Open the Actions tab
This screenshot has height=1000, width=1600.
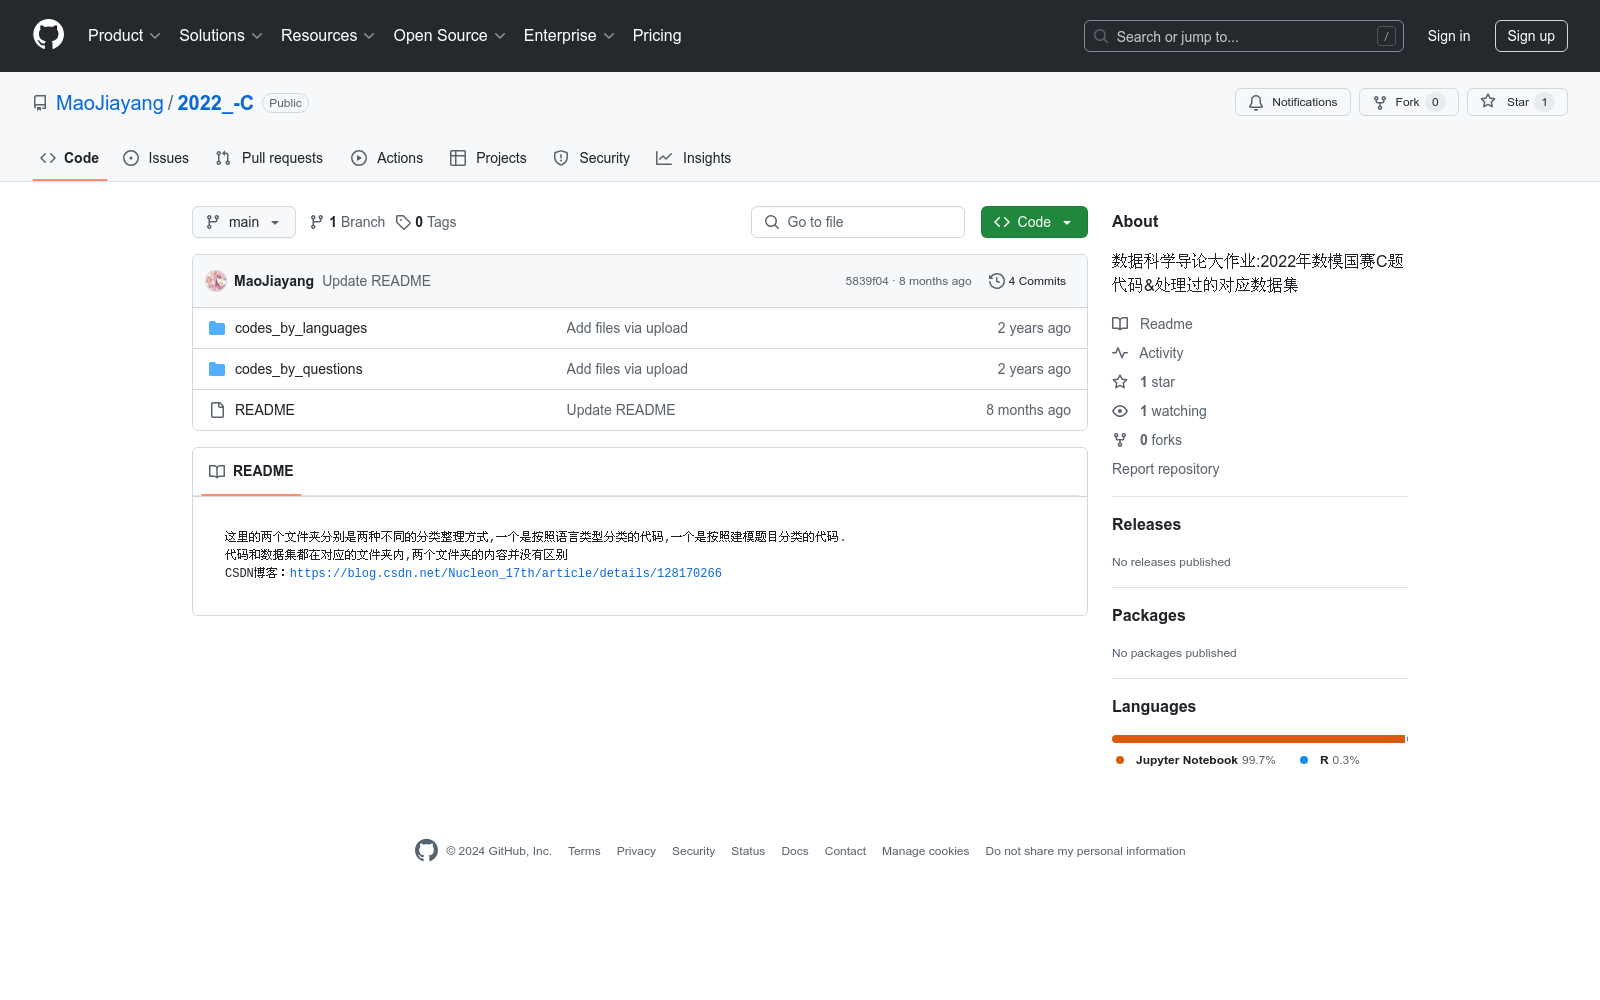point(387,158)
